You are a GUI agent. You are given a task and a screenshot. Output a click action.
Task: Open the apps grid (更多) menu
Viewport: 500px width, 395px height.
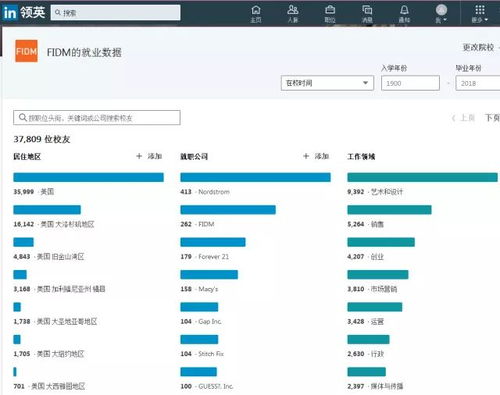pyautogui.click(x=480, y=14)
